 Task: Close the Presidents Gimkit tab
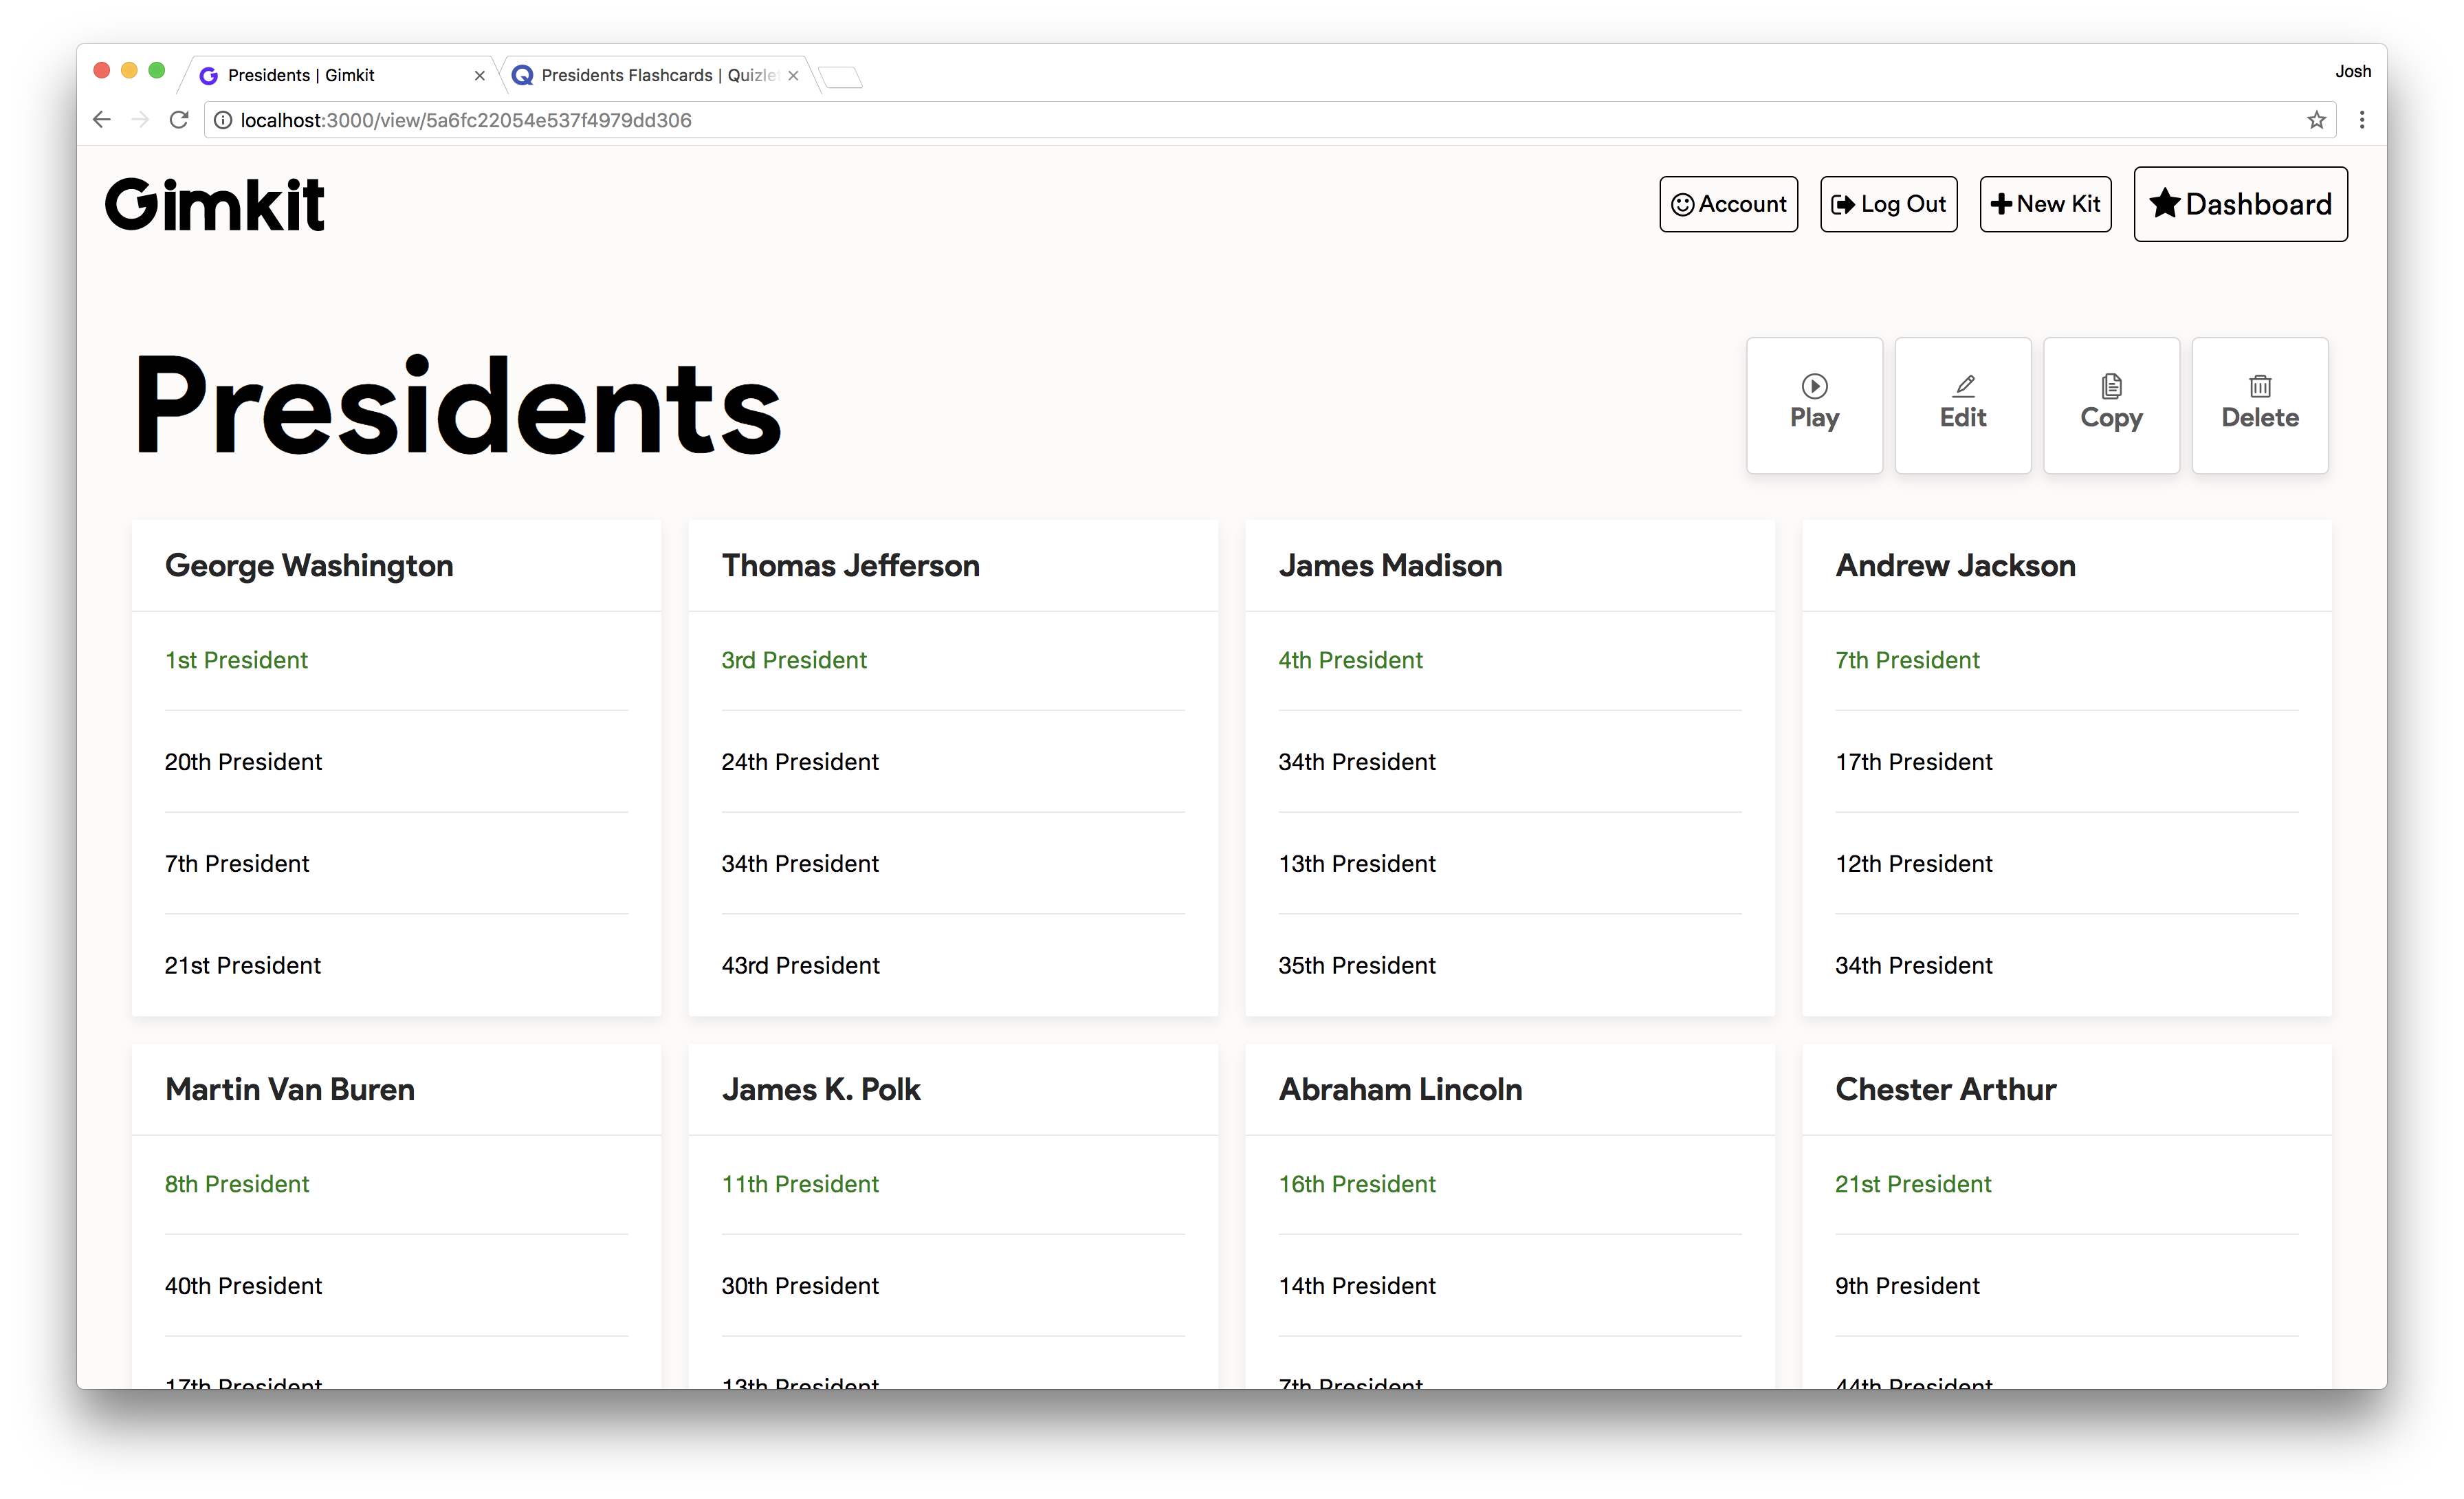point(479,76)
